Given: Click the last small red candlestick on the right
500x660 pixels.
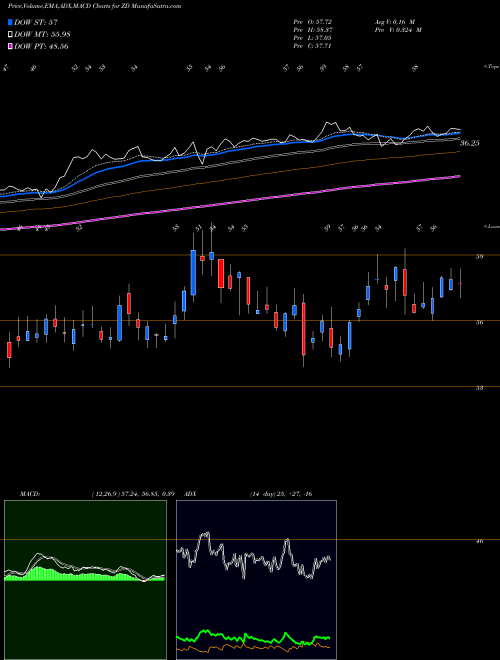Looking at the screenshot, I should [460, 283].
